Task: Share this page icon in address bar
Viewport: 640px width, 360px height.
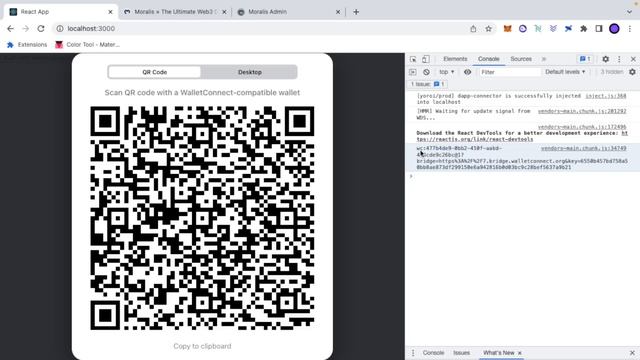Action: click(473, 29)
